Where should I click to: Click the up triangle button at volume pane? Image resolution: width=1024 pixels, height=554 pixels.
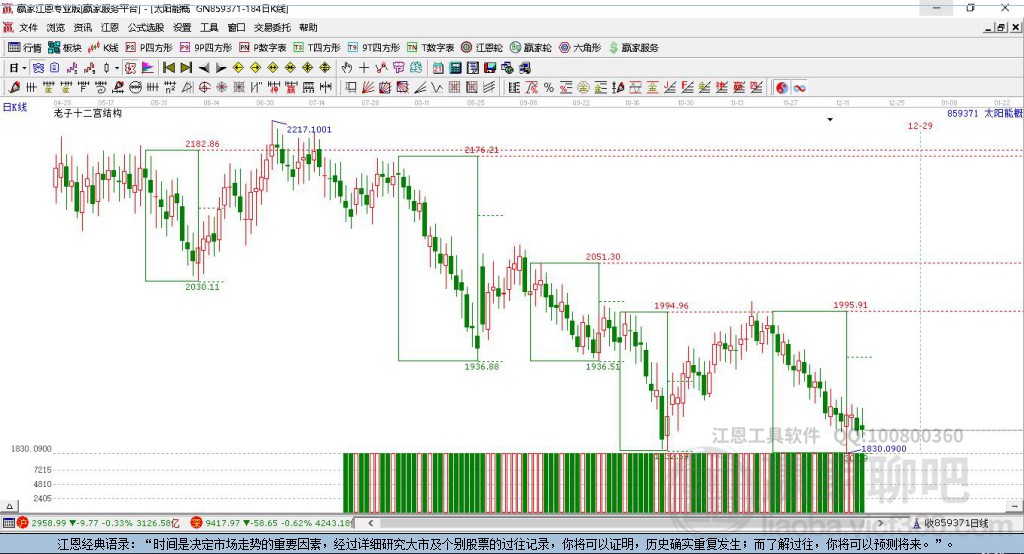[9, 506]
